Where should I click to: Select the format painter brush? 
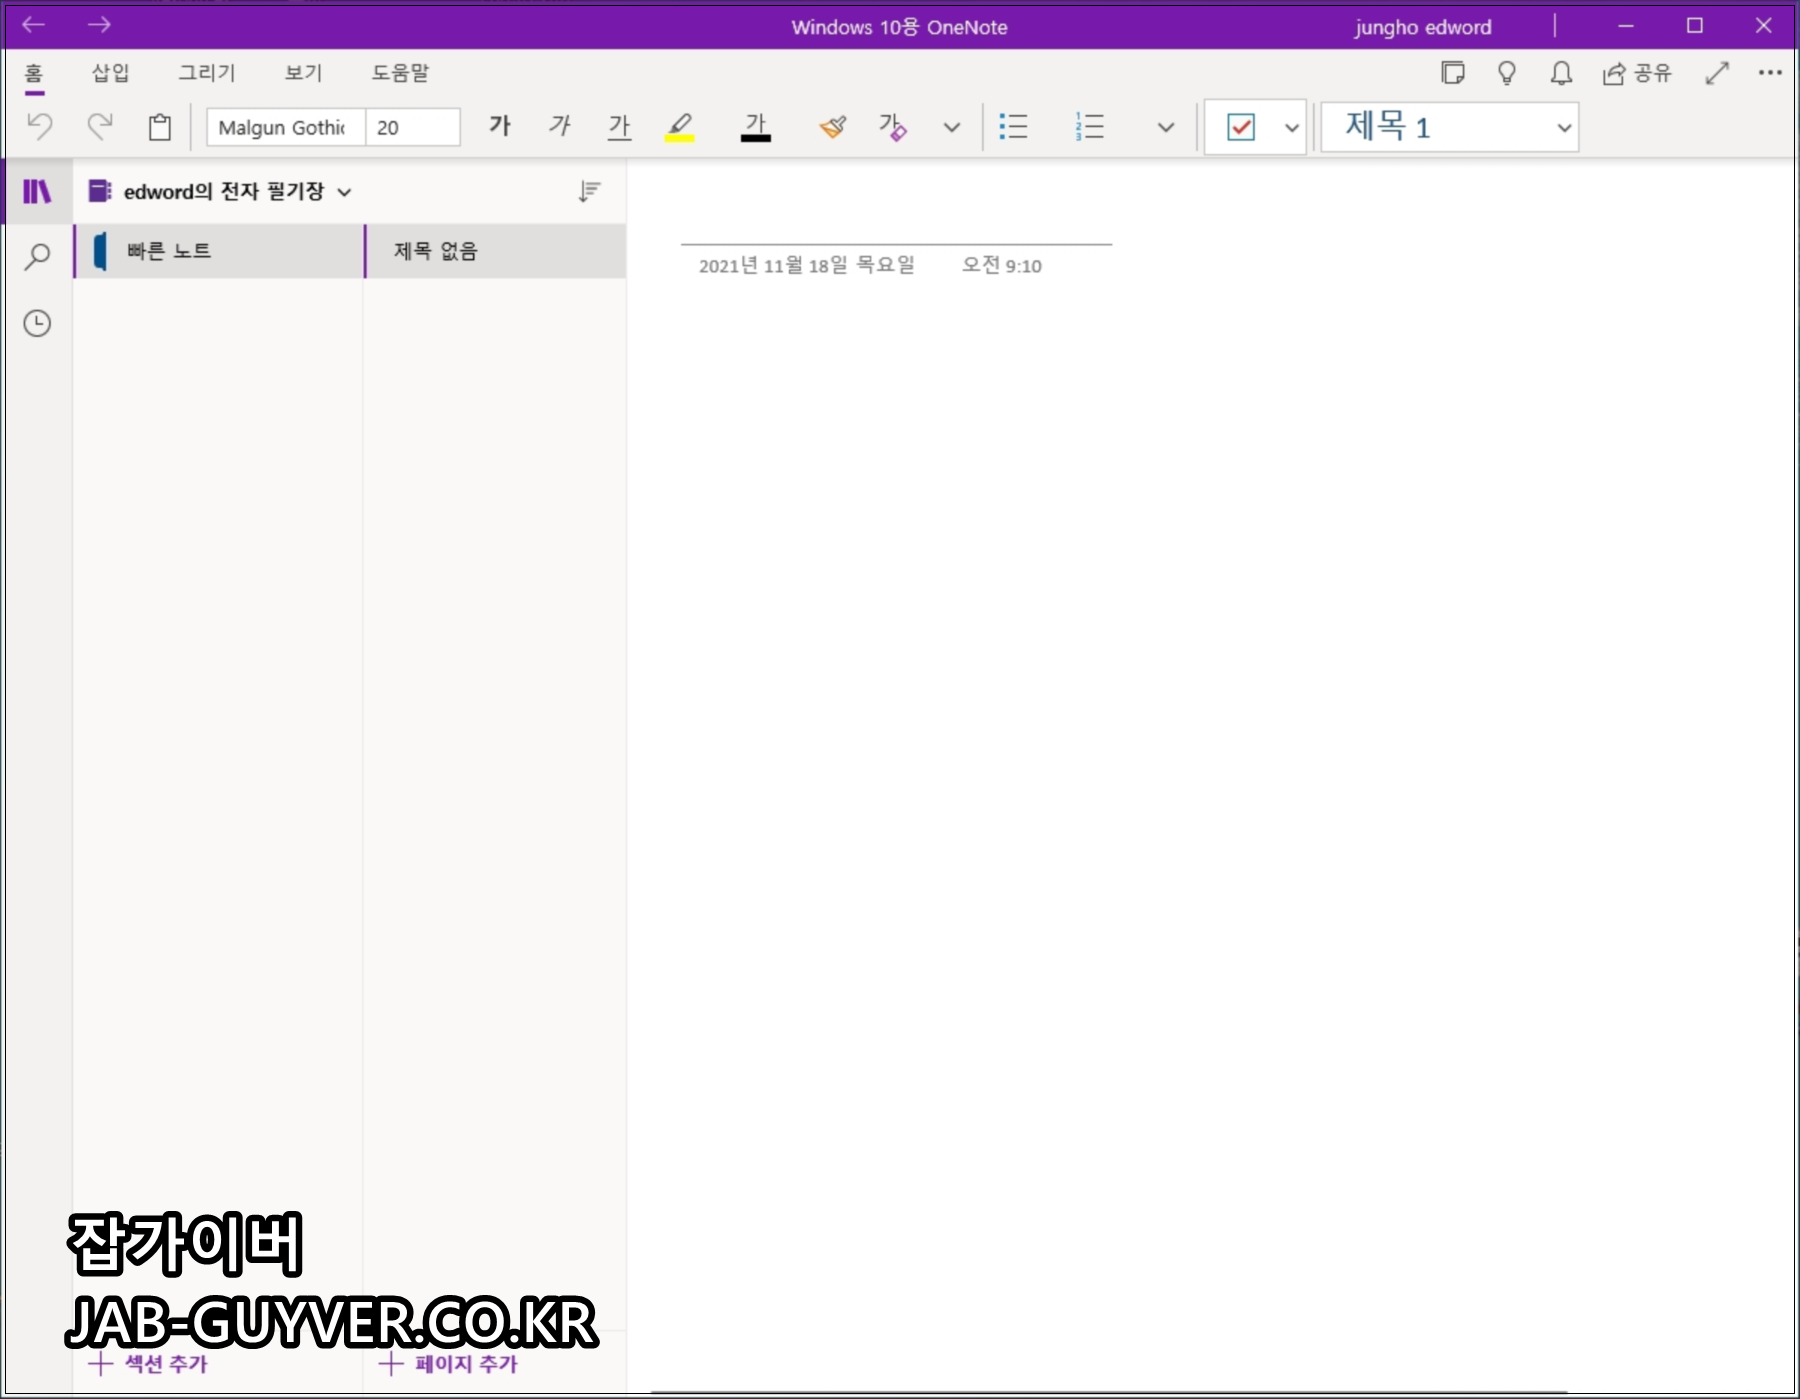[x=832, y=127]
